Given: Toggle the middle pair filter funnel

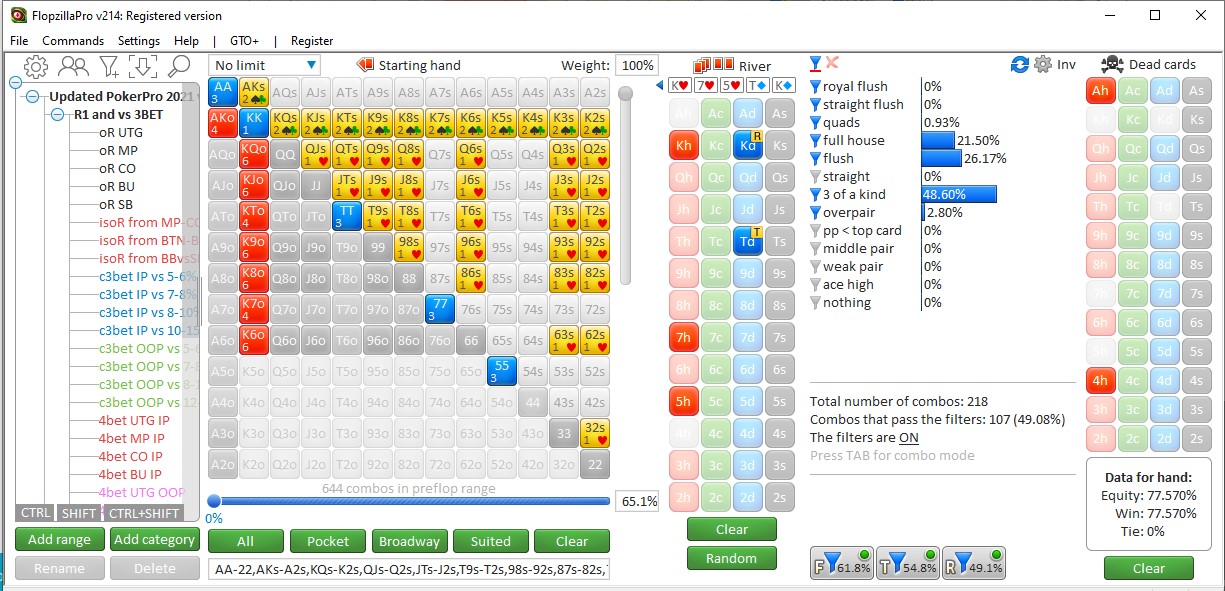Looking at the screenshot, I should pos(815,249).
